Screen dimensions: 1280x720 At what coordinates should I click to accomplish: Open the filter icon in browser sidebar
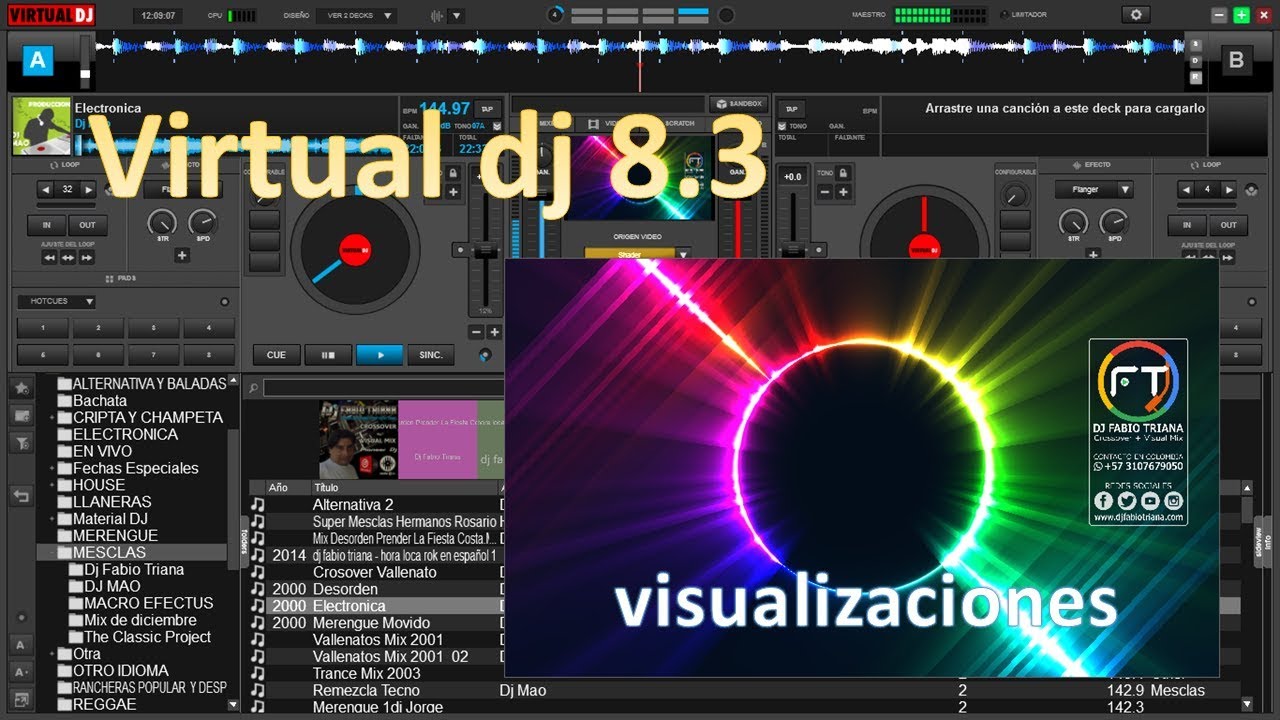pyautogui.click(x=20, y=443)
